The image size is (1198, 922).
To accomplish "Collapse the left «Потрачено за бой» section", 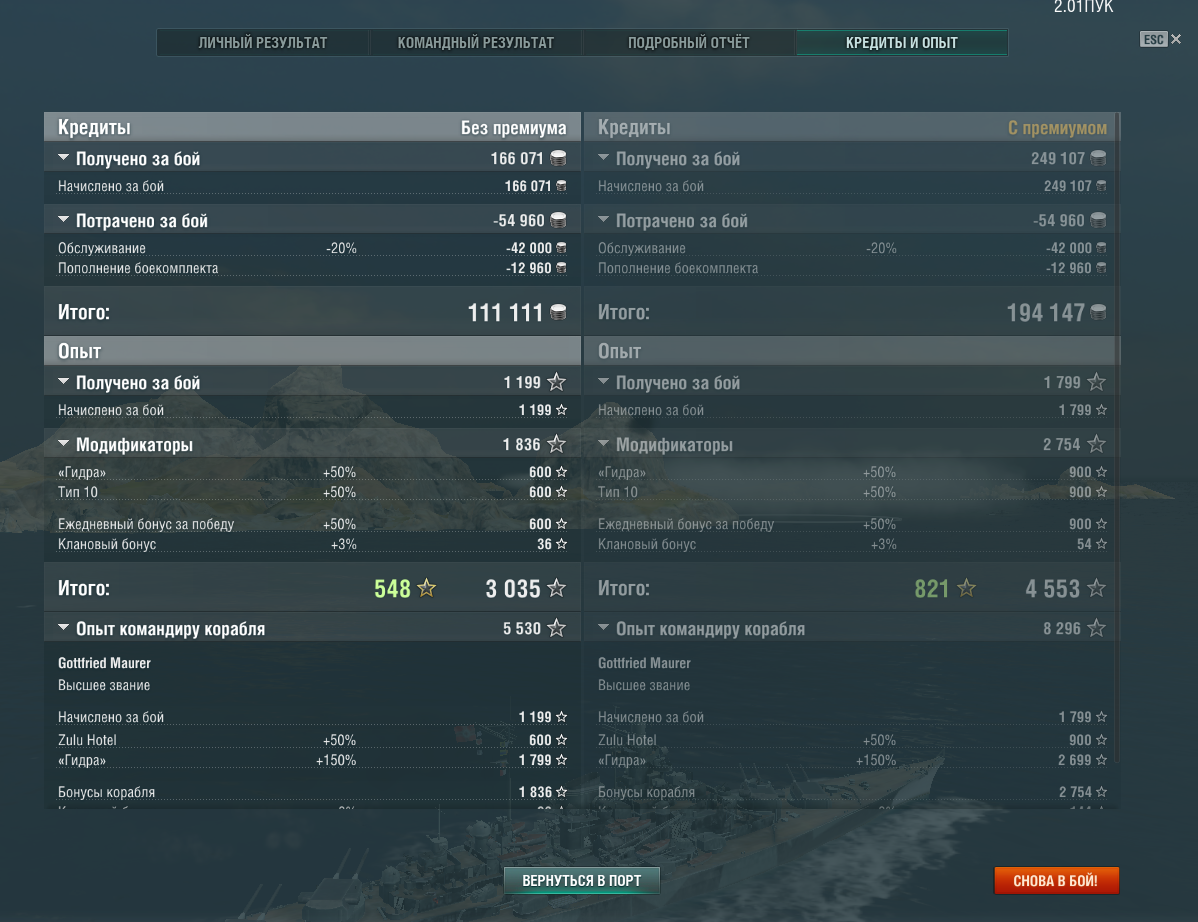I will pos(63,219).
